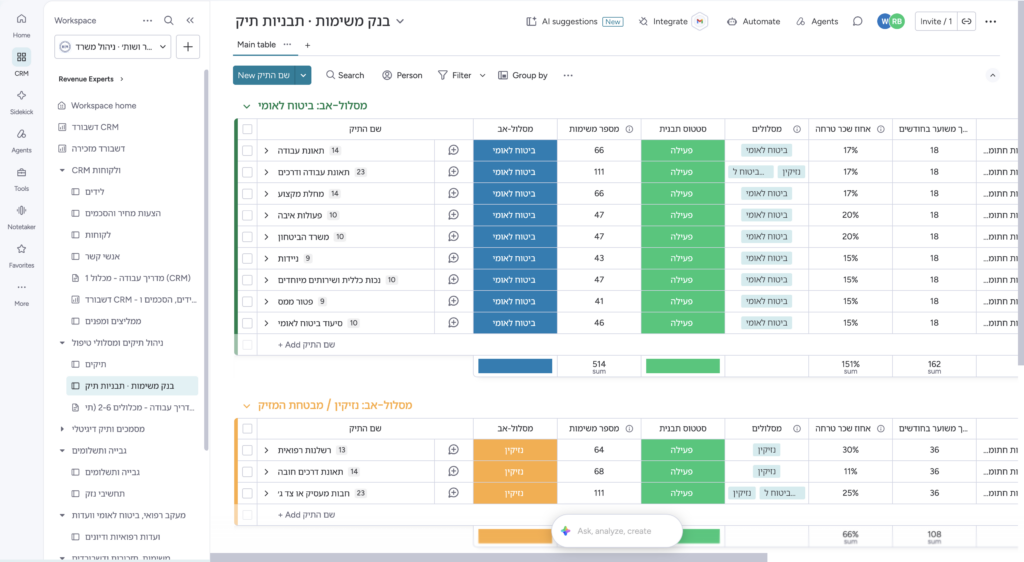Screen dimensions: 1024x562
Task: Open toolbar more options next to Group by
Action: [x=568, y=75]
